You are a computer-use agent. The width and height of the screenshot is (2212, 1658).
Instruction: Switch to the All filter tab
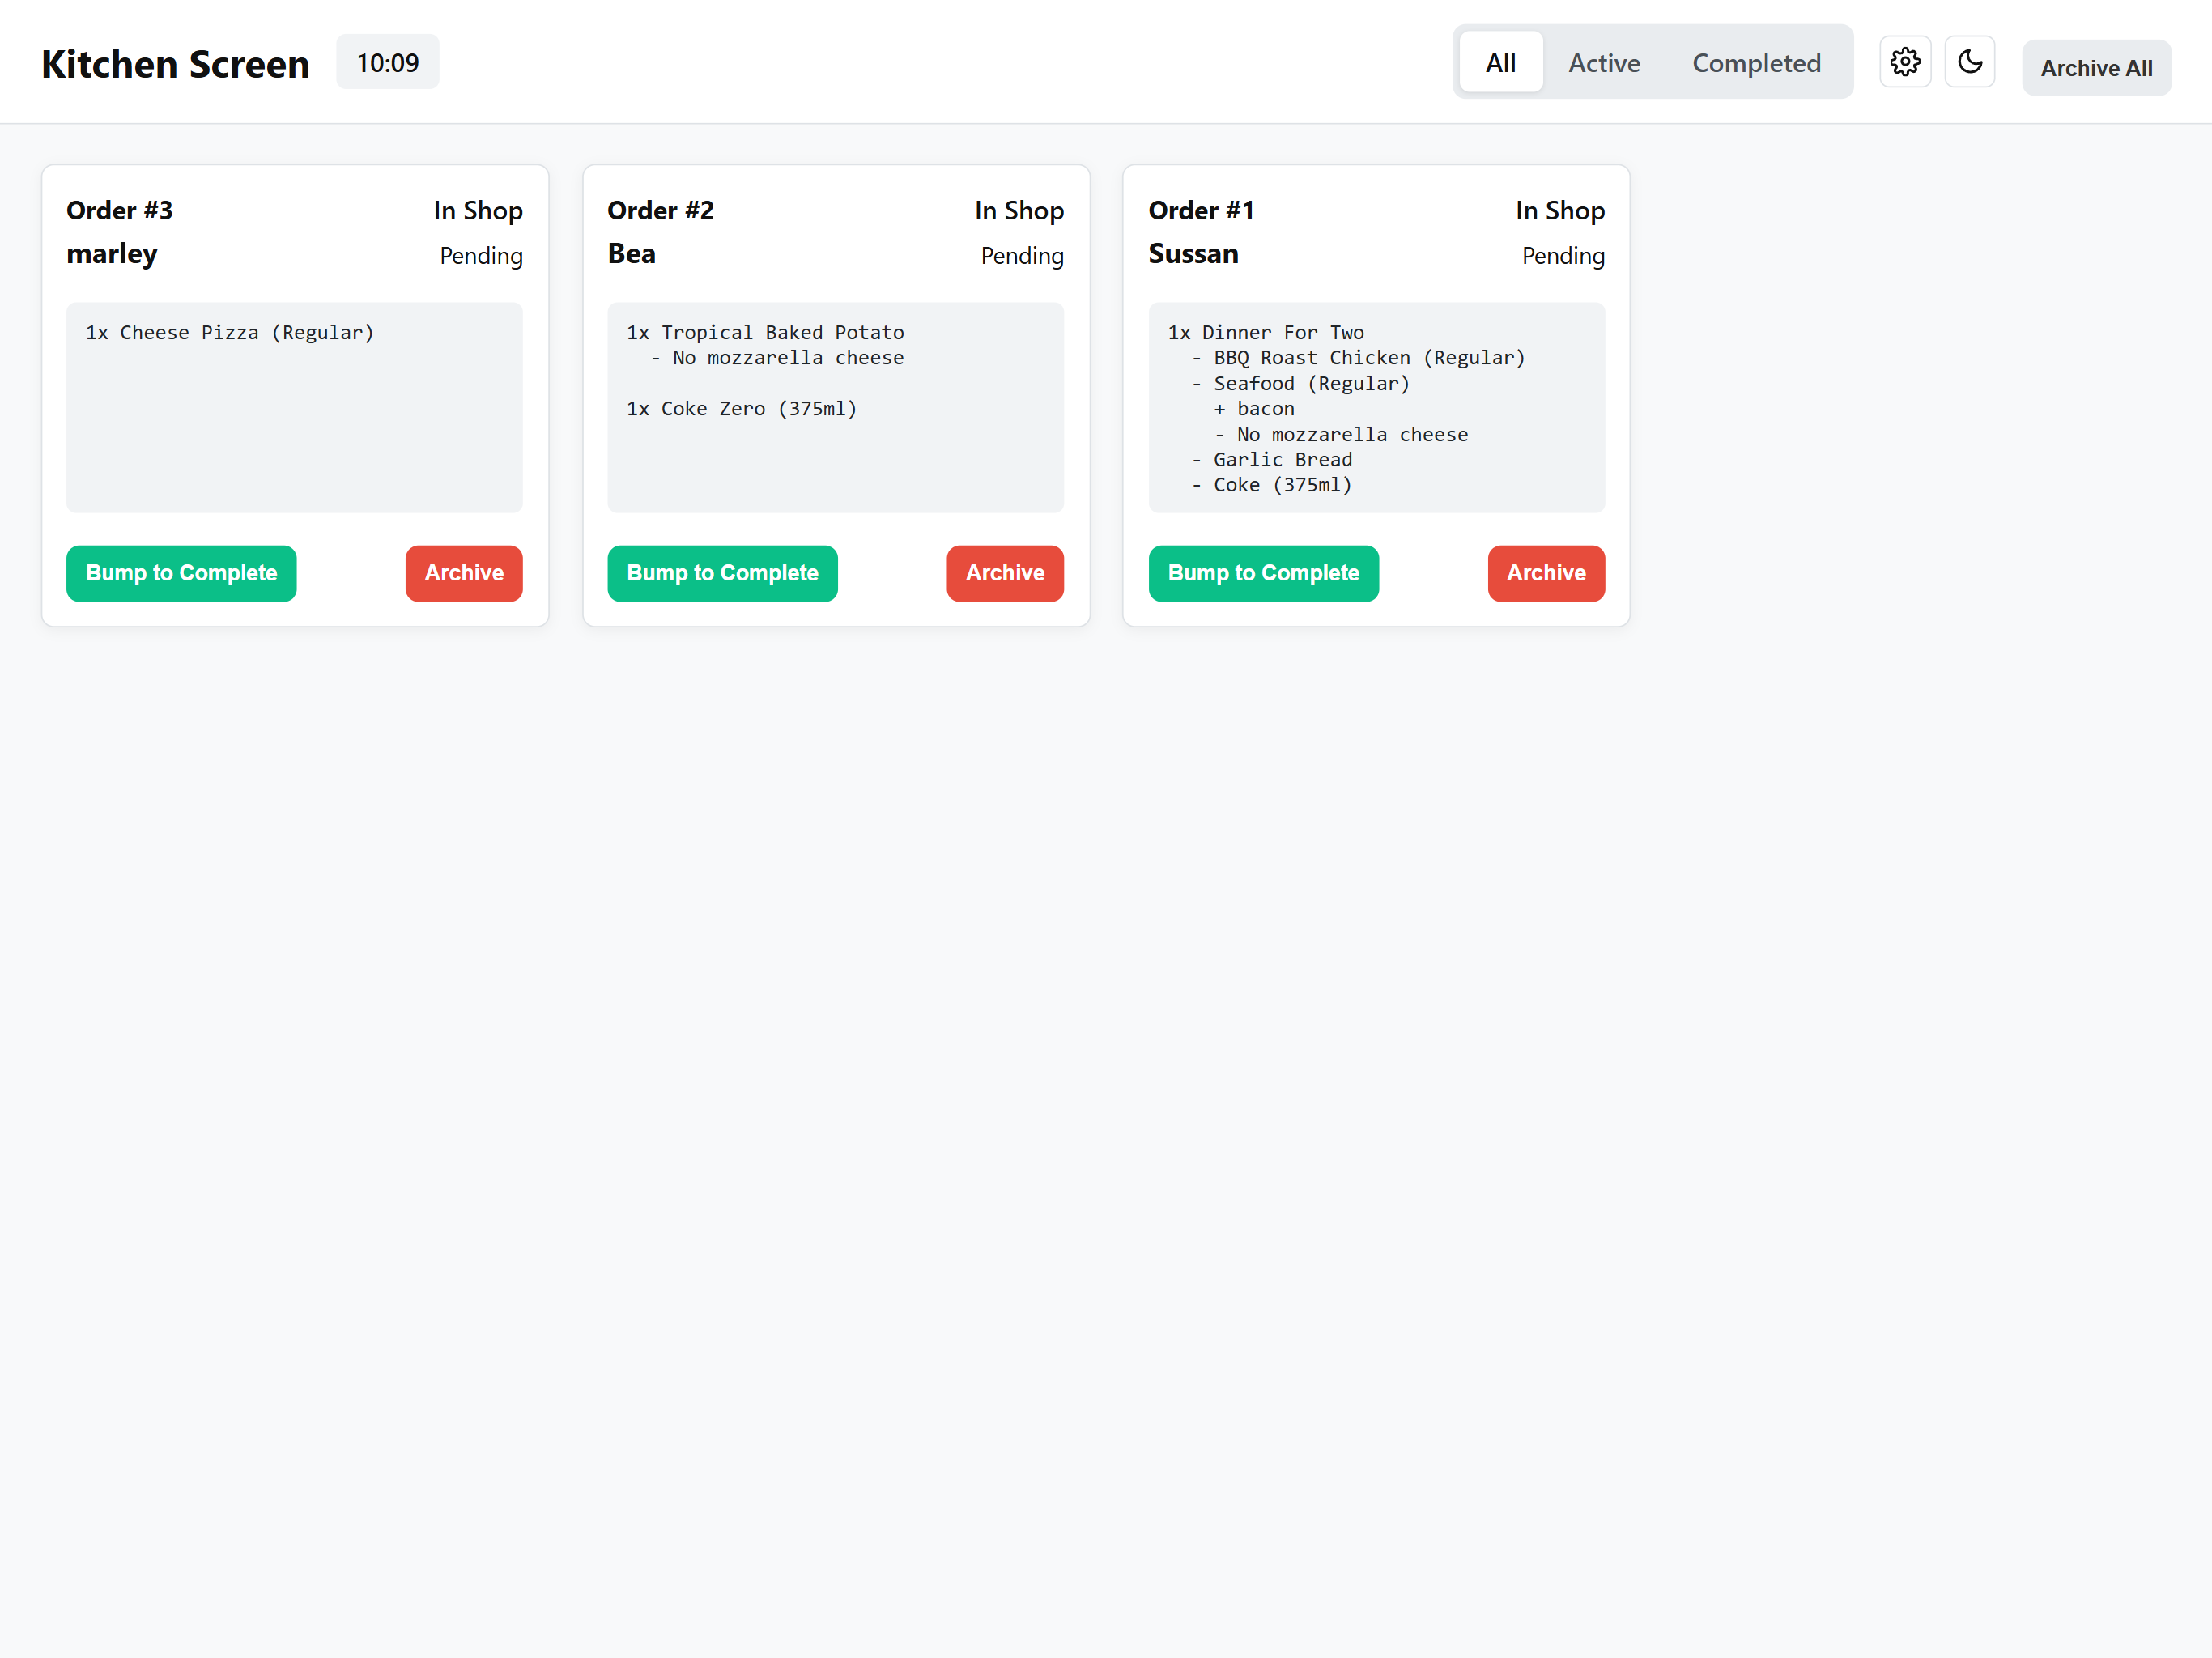point(1500,63)
